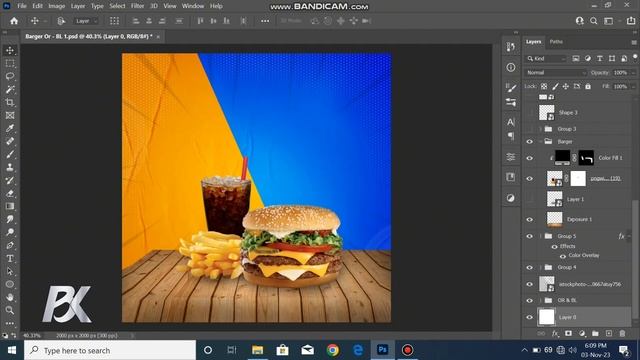Switch to the Paths tab

pyautogui.click(x=556, y=42)
